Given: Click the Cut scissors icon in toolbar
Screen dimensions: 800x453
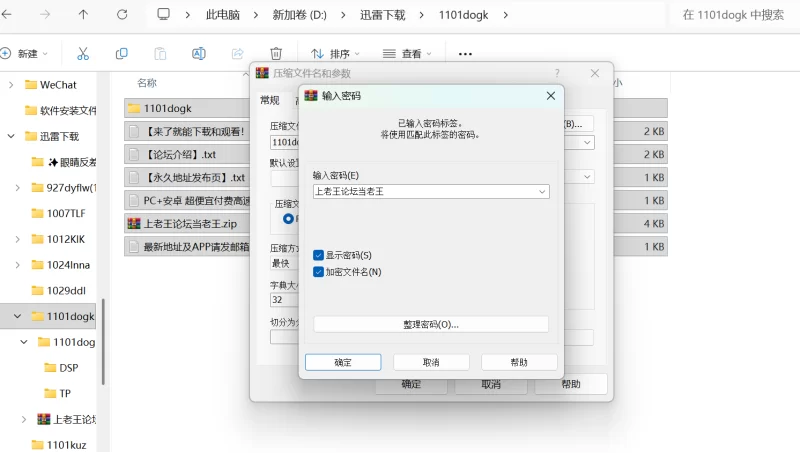Looking at the screenshot, I should [83, 54].
